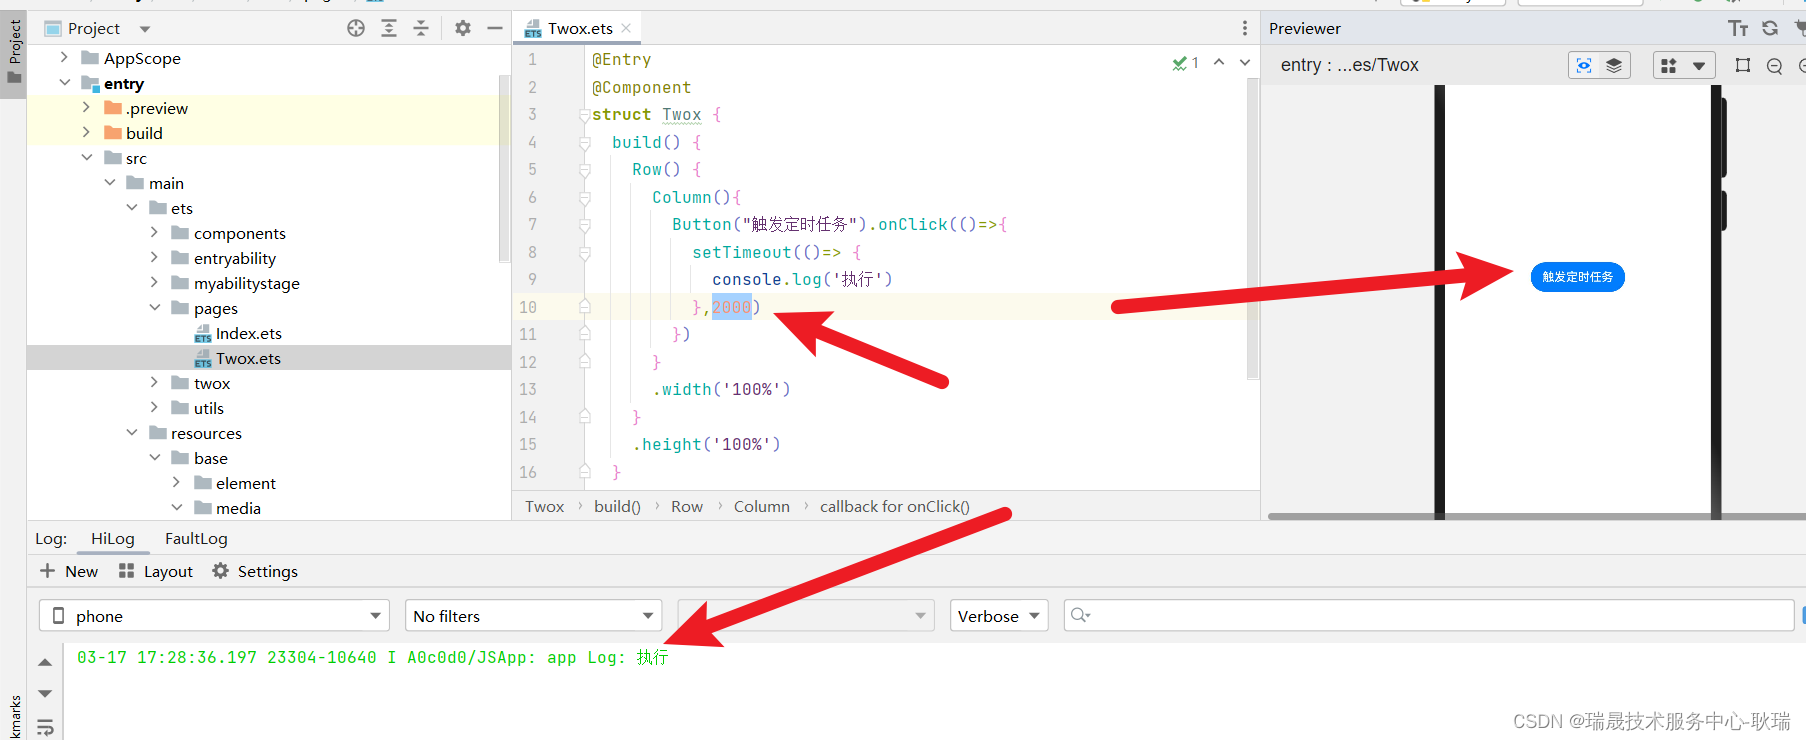This screenshot has width=1806, height=740.
Task: Go to next highlighted problem arrow
Action: (x=1245, y=62)
